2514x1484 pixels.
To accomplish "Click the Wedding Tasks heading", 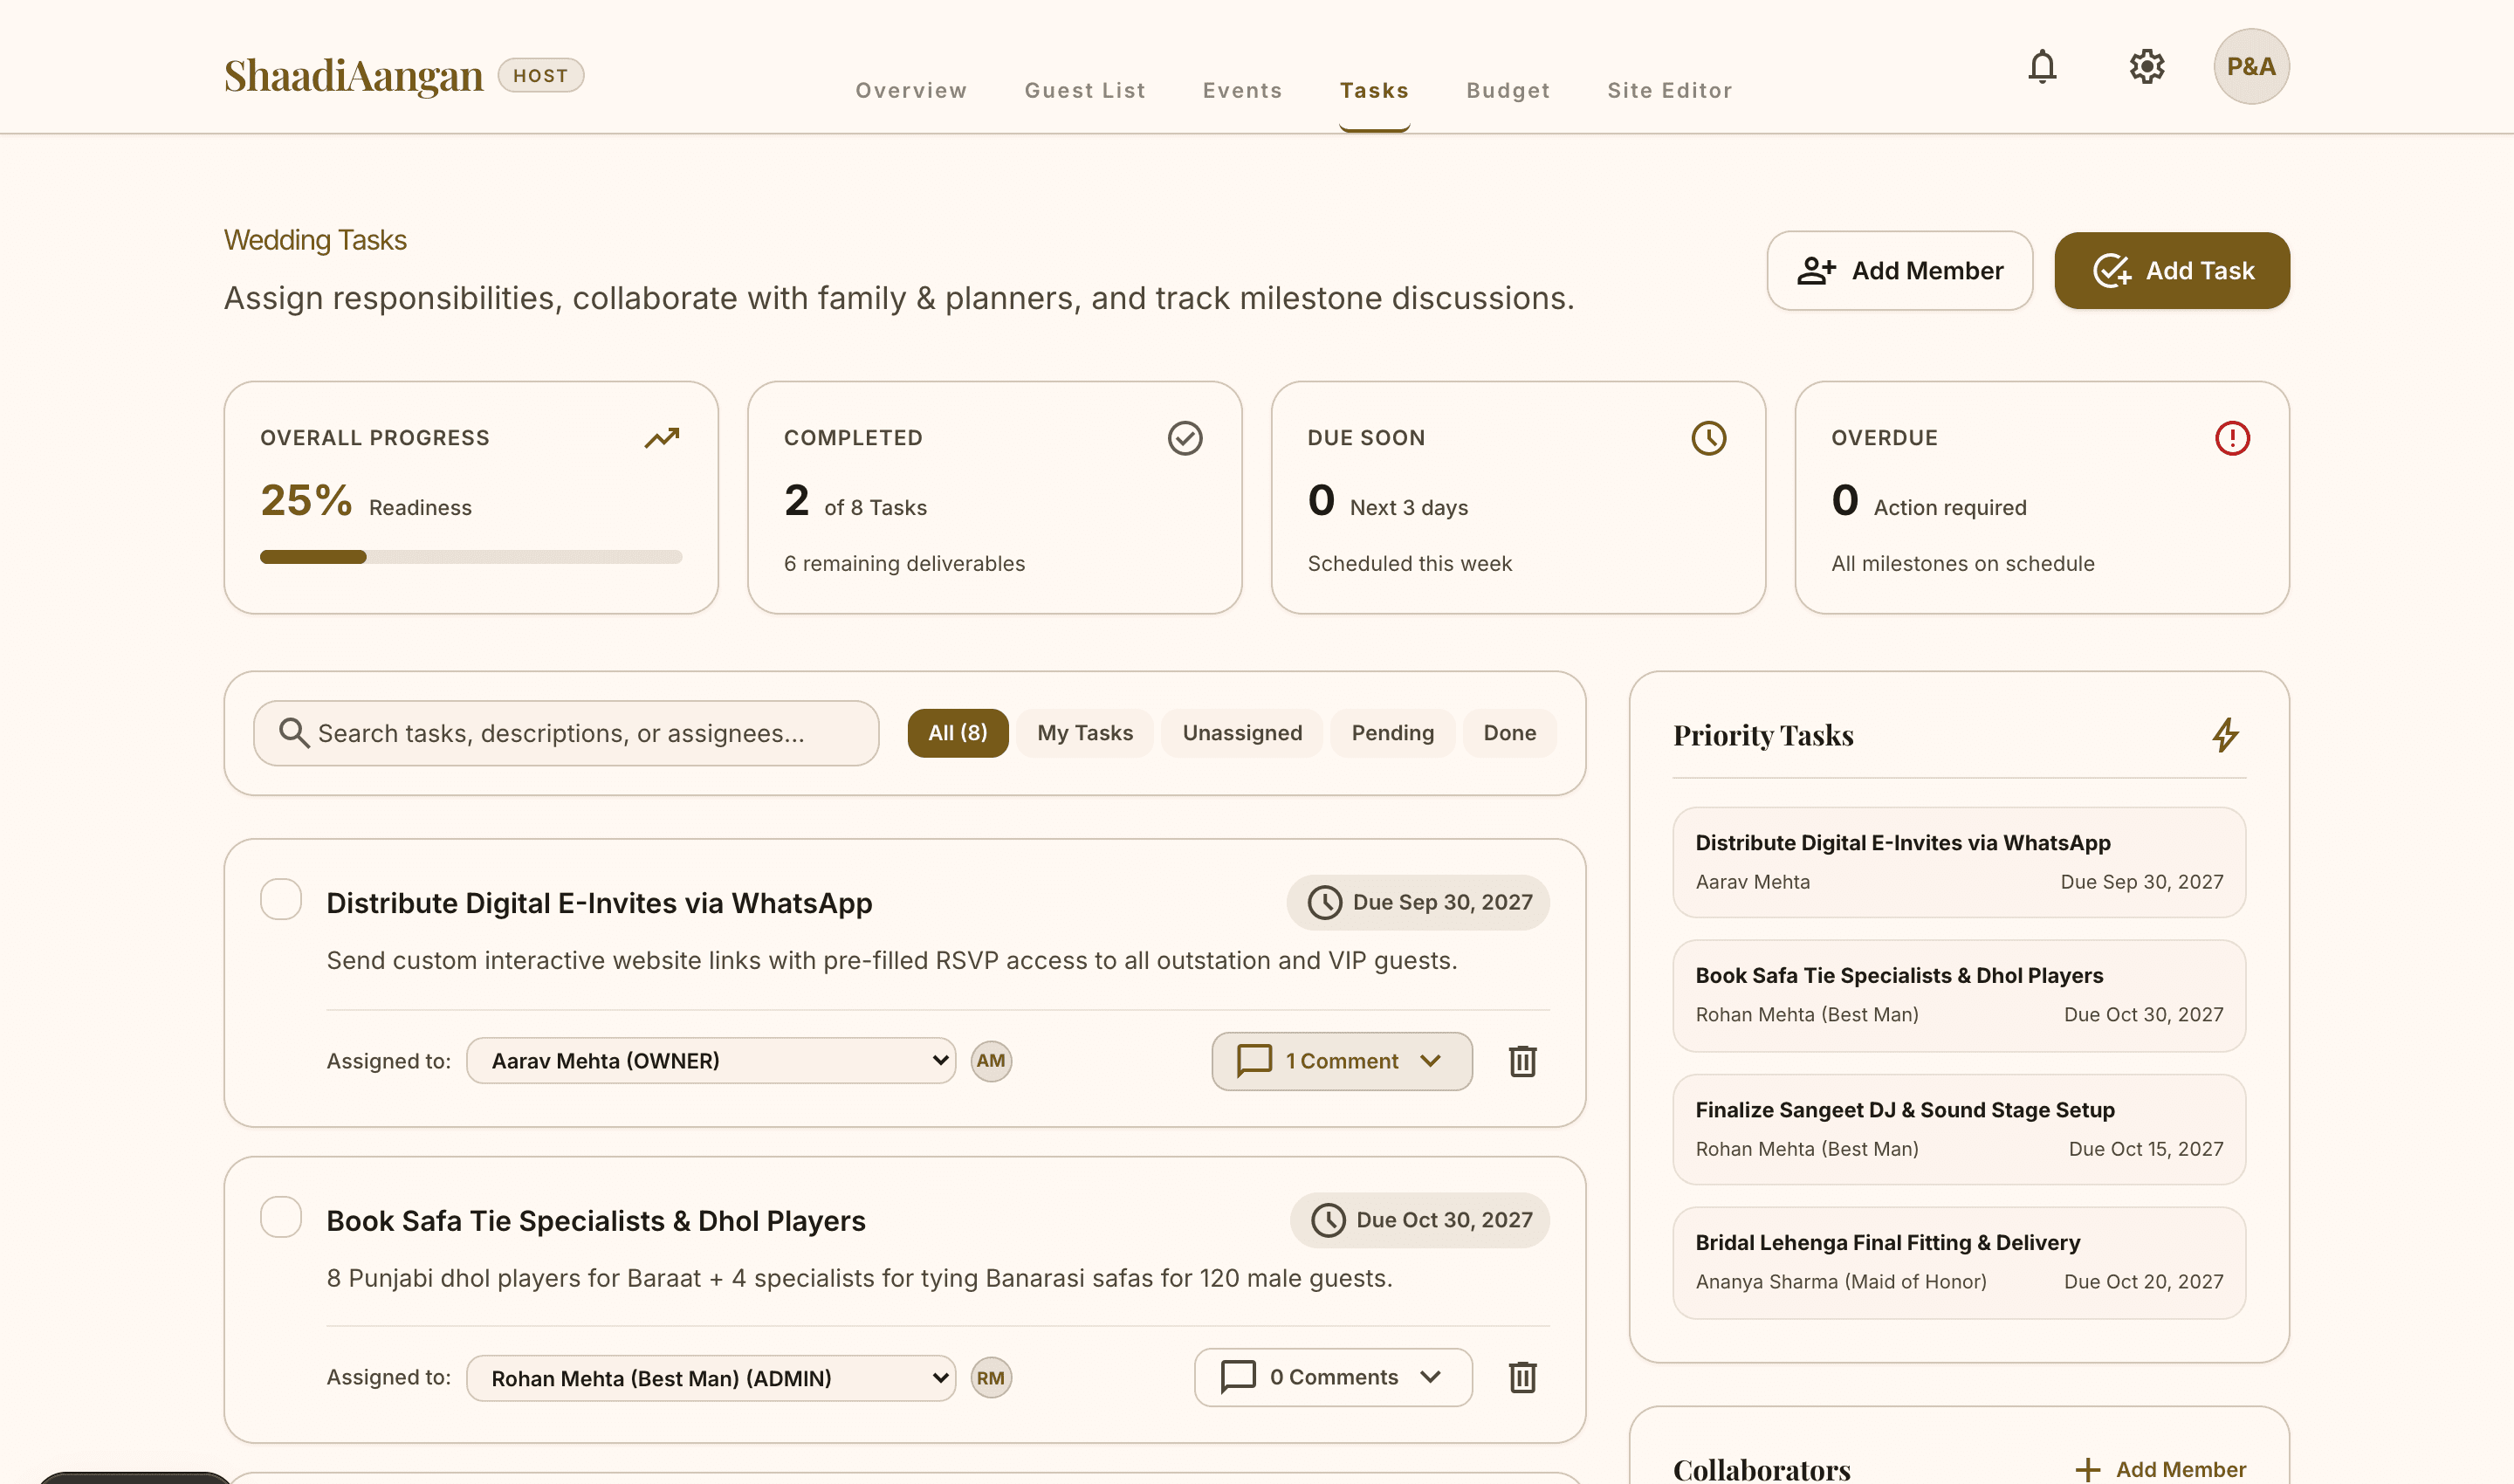I will (315, 240).
